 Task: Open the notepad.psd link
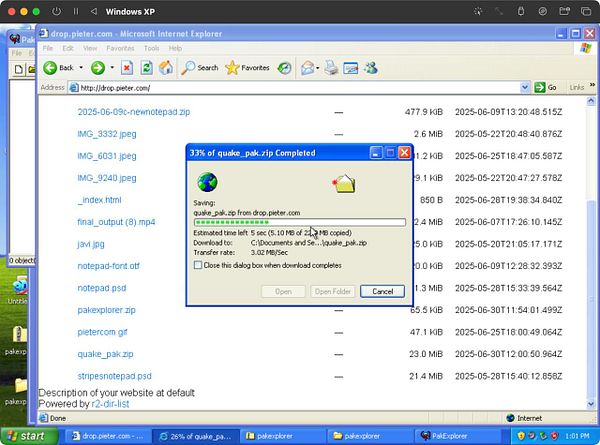pos(102,288)
